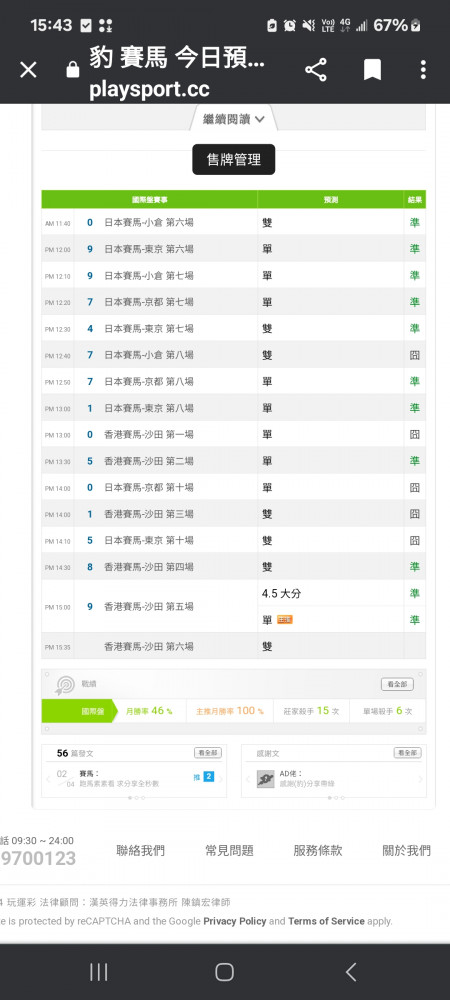
Task: Tap the 推 2 recommend badge
Action: 203,777
